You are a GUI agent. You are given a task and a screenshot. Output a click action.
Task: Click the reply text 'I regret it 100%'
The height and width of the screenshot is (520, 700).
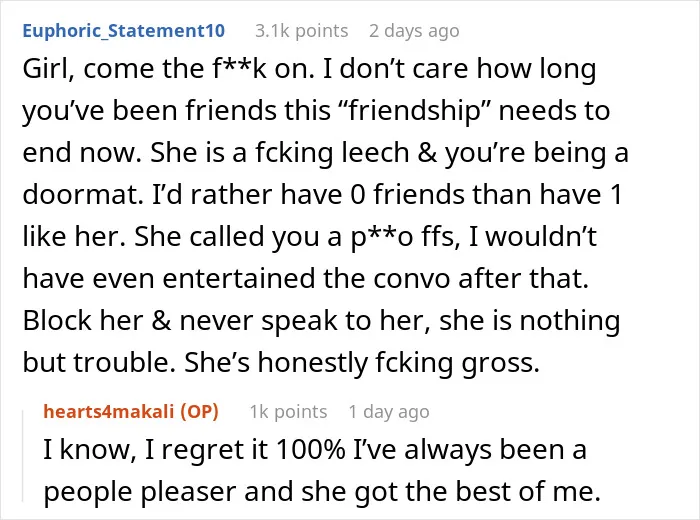tap(245, 449)
